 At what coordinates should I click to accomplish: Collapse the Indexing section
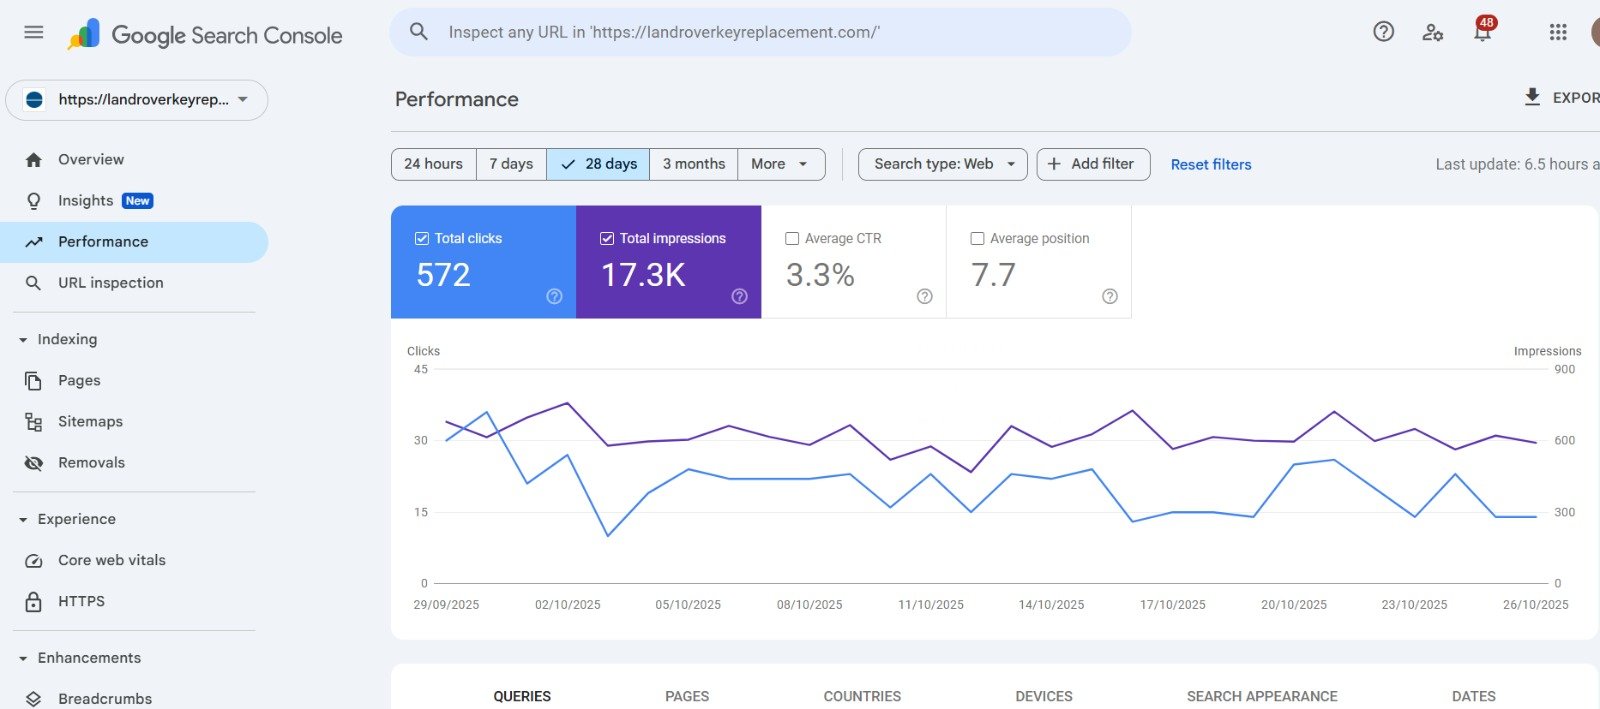pyautogui.click(x=23, y=340)
